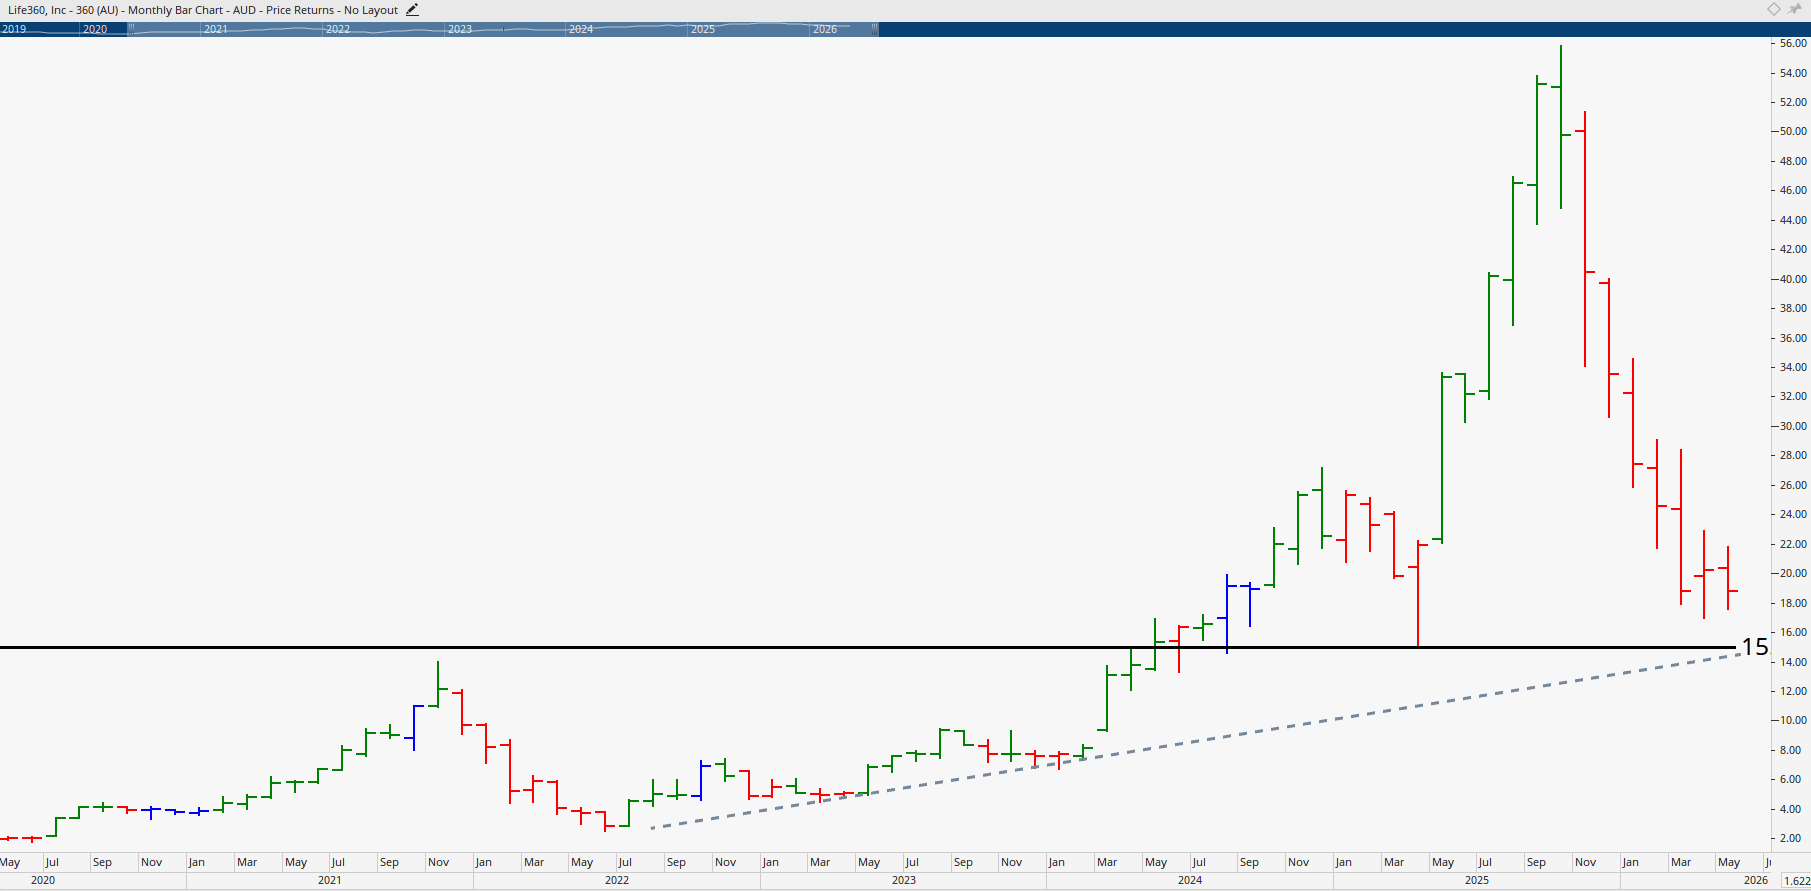
Task: Click the 40.00 price axis label
Action: 1794,279
